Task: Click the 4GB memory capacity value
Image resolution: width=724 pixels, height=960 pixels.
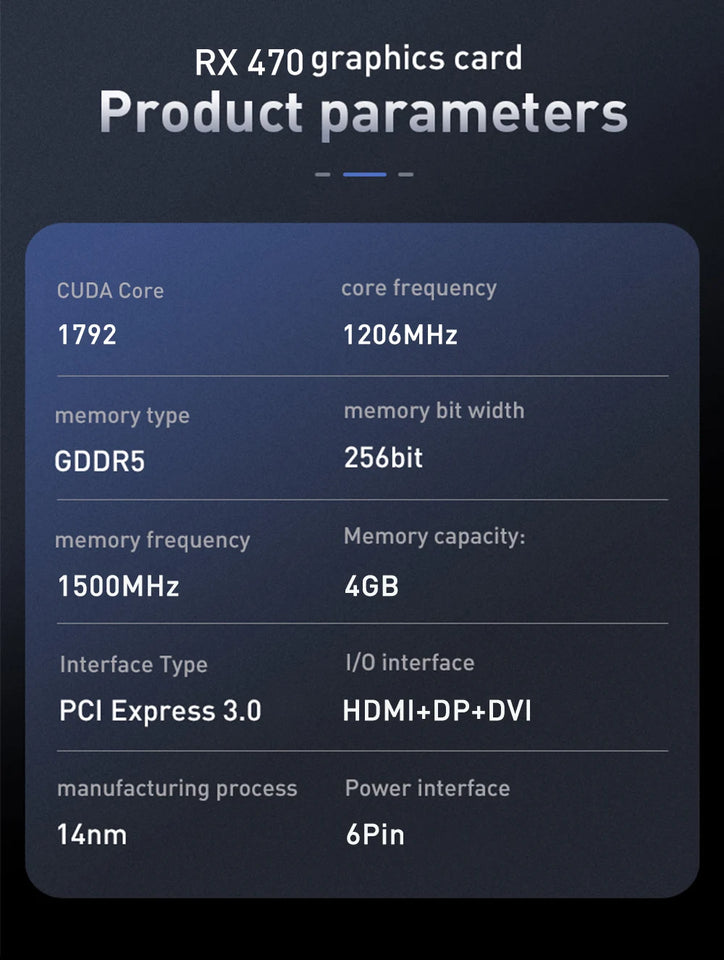Action: click(x=371, y=586)
